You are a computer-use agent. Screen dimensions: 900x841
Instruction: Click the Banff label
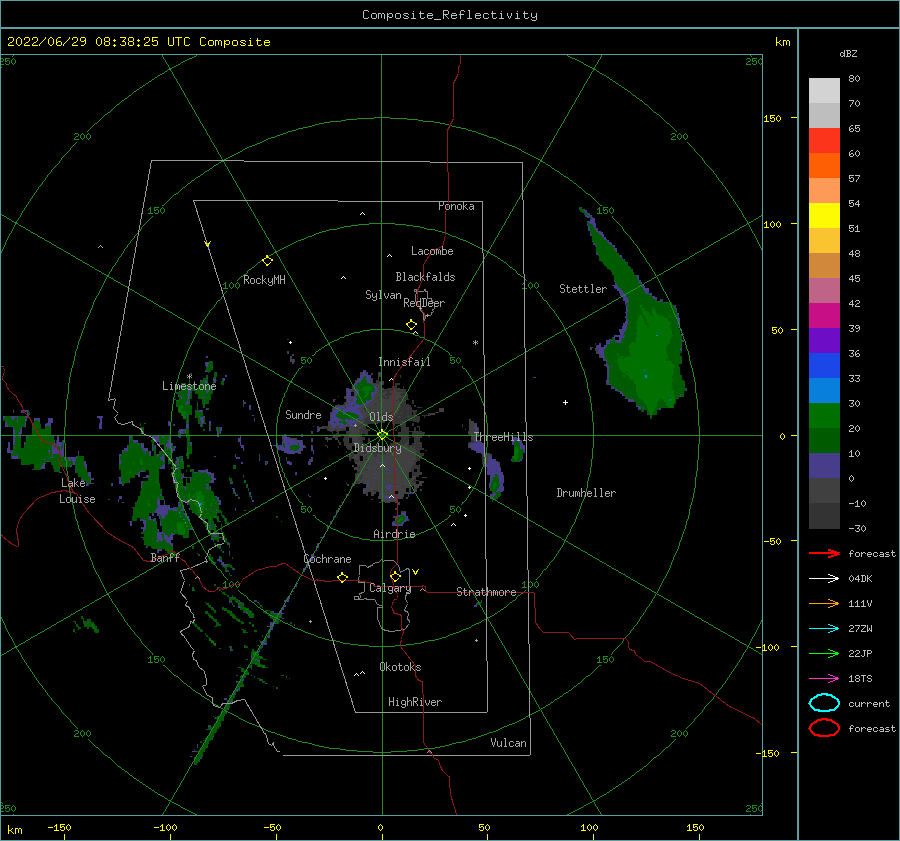tap(165, 558)
